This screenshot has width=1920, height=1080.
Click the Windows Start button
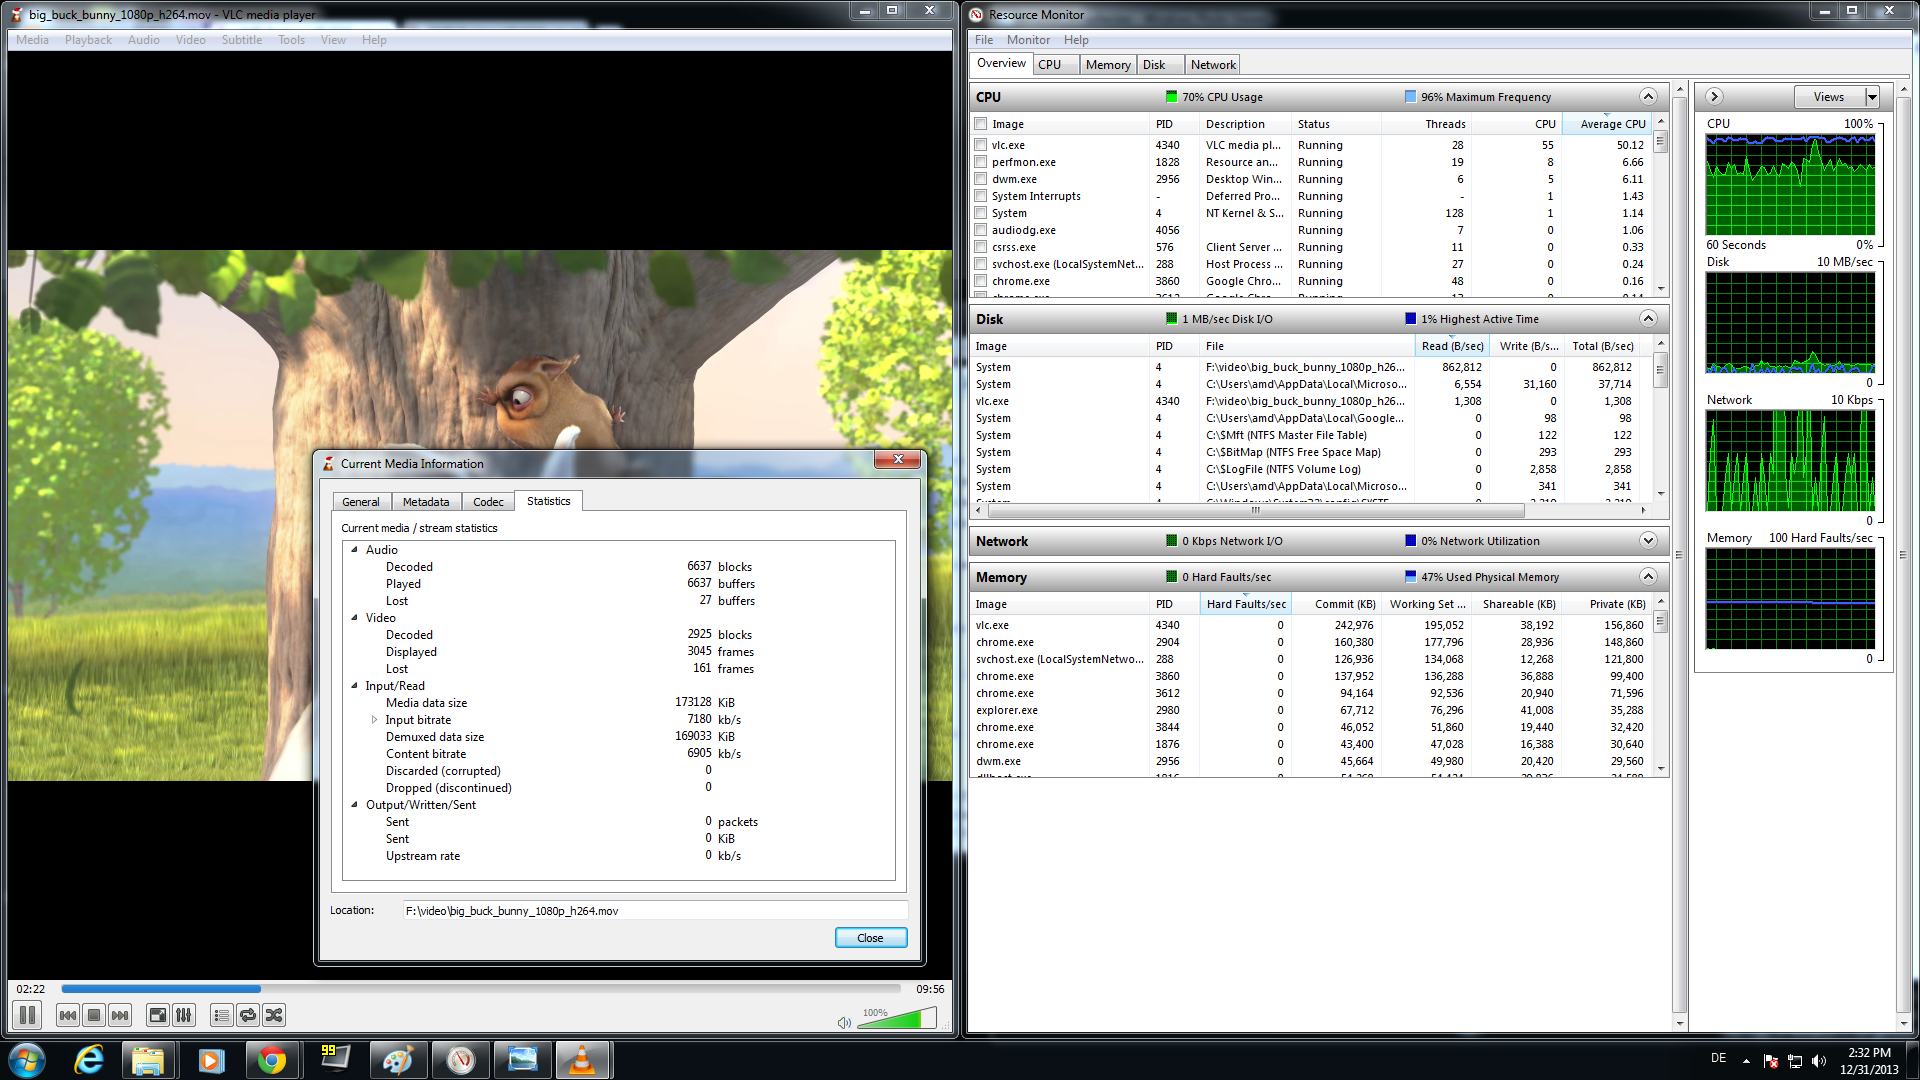pos(27,1060)
